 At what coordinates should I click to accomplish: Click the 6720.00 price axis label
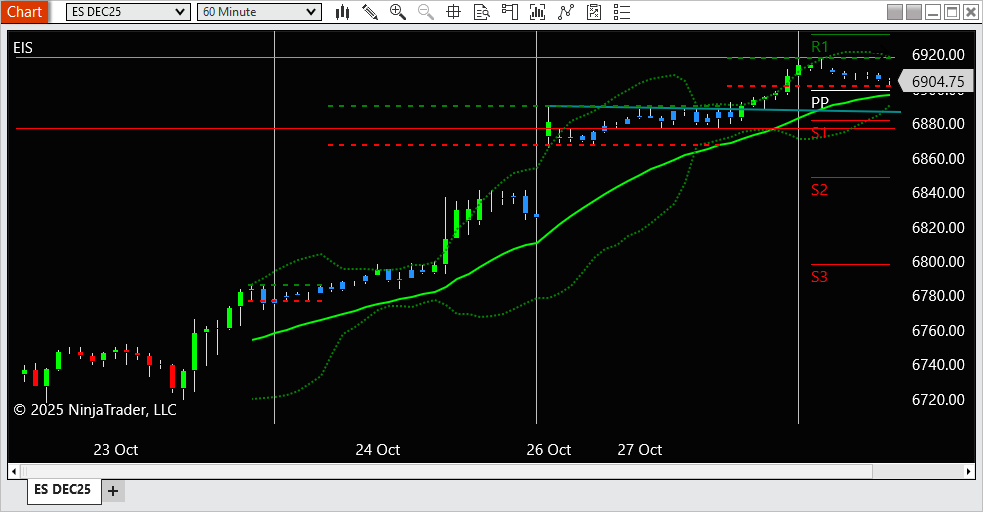[x=938, y=399]
